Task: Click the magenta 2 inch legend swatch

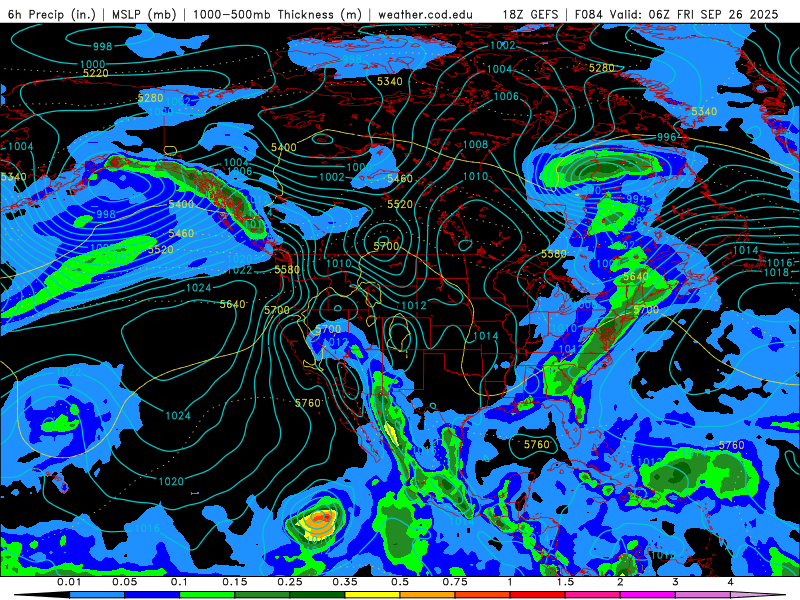Action: [648, 595]
